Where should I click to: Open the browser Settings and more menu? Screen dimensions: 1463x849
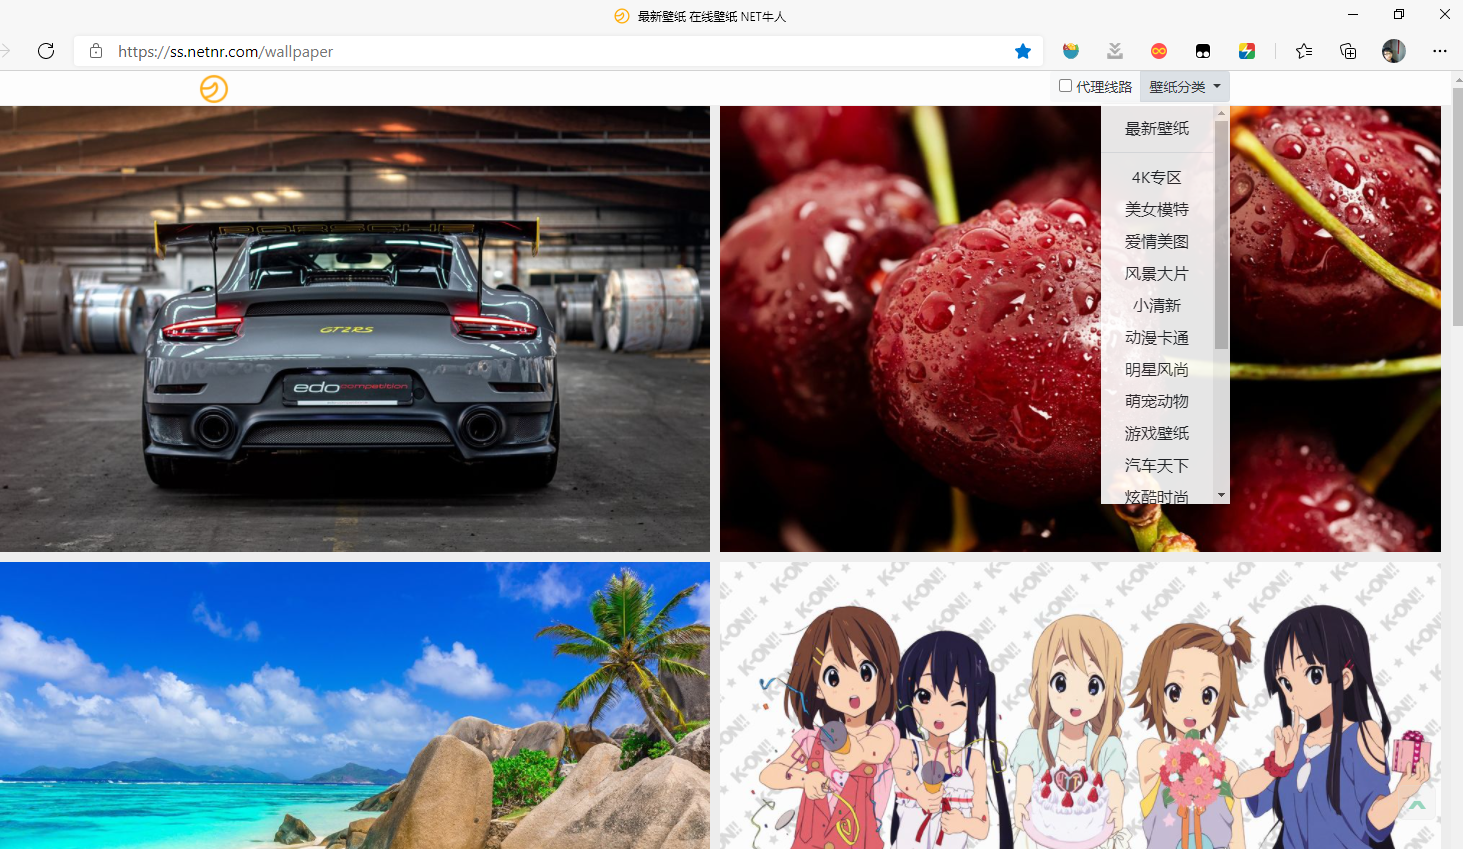click(x=1440, y=51)
